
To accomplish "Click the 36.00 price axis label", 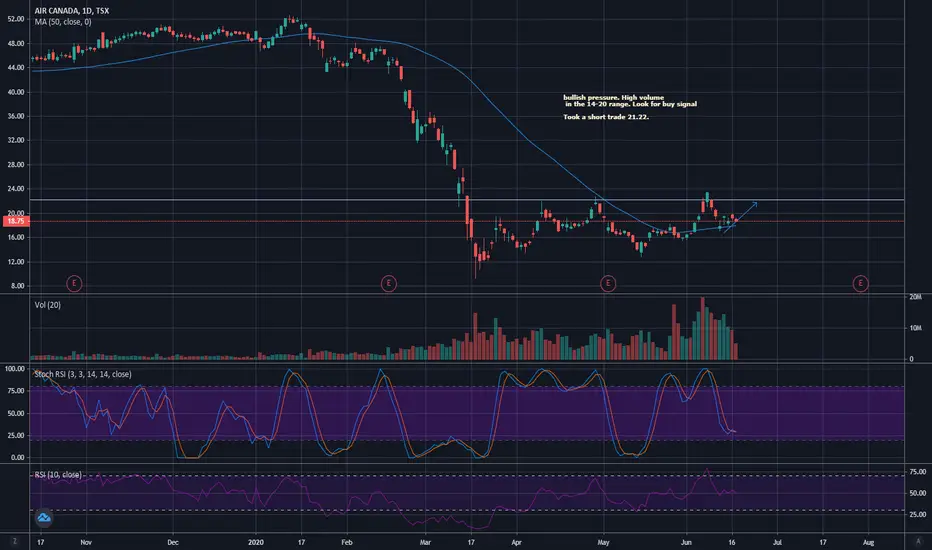I will [x=16, y=116].
